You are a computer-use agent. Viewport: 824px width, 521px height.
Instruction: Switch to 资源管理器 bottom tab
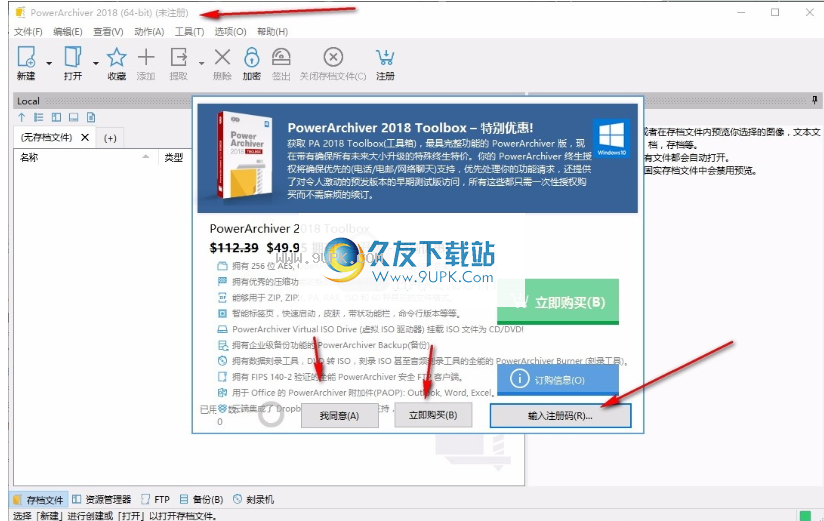(x=101, y=499)
